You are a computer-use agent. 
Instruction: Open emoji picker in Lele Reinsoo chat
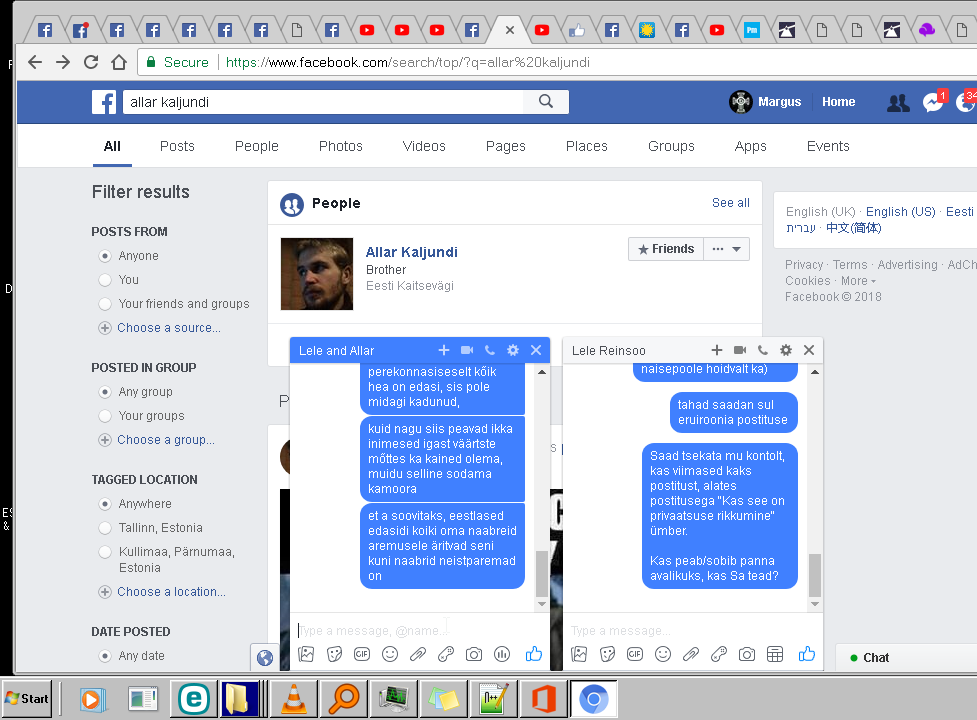(663, 654)
